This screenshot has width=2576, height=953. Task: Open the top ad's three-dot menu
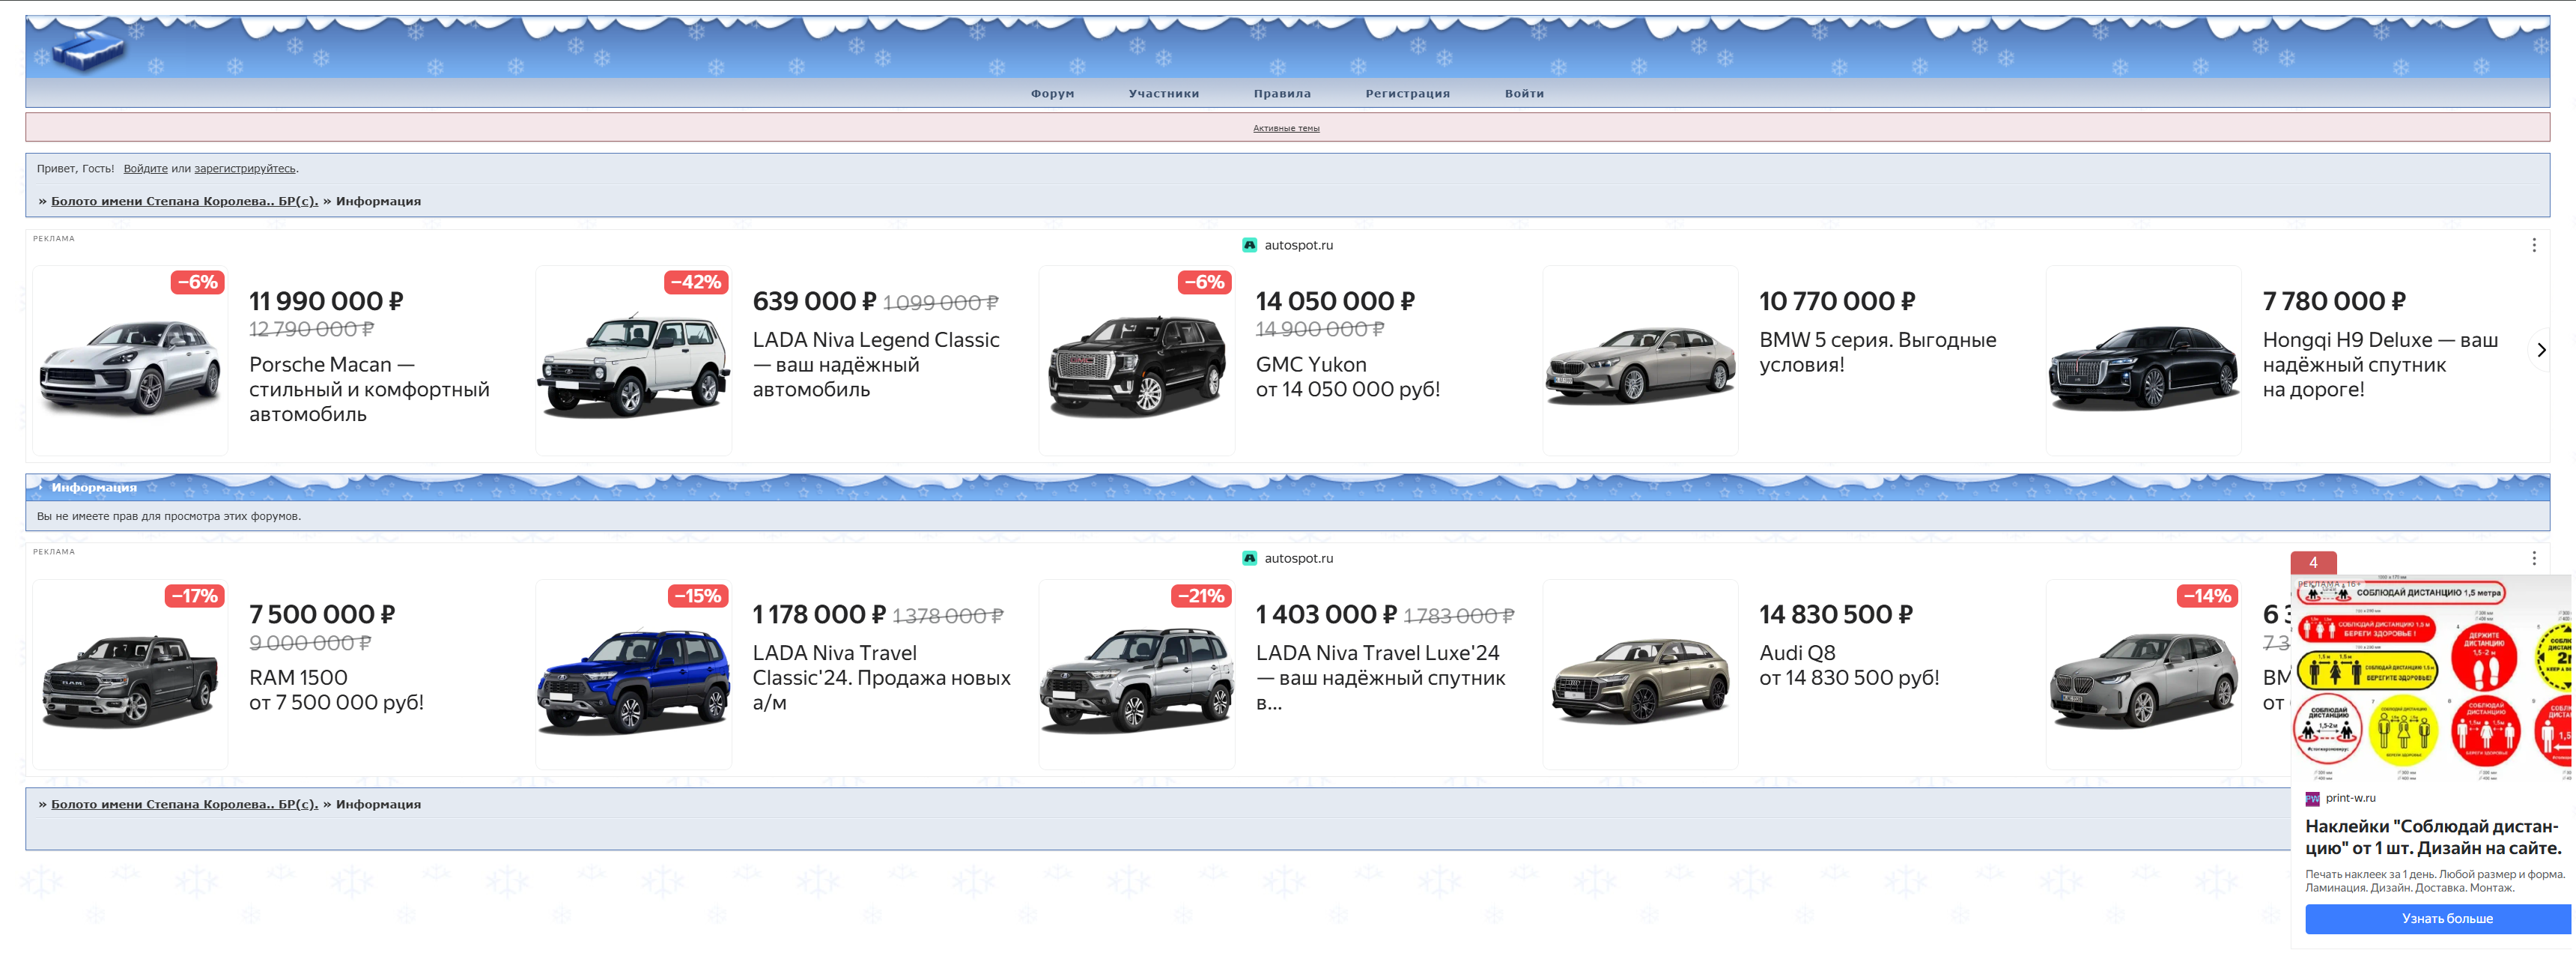click(2533, 245)
